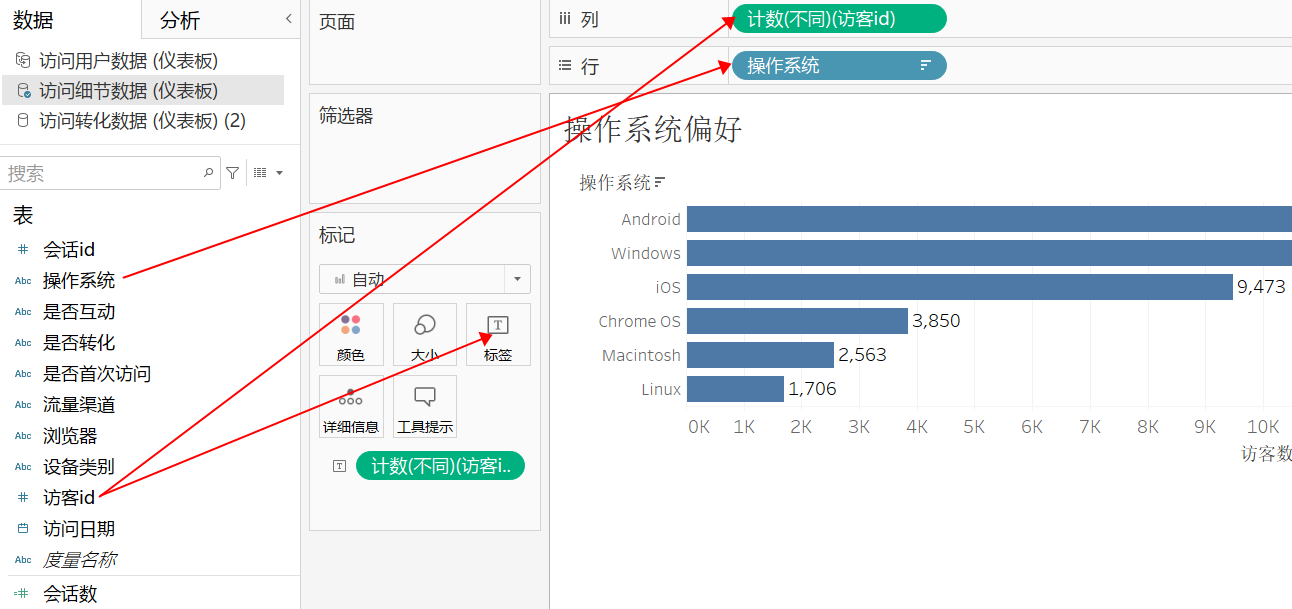The width and height of the screenshot is (1292, 609).
Task: Select the 访问细节数据 (仪表板) data source
Action: [x=143, y=90]
